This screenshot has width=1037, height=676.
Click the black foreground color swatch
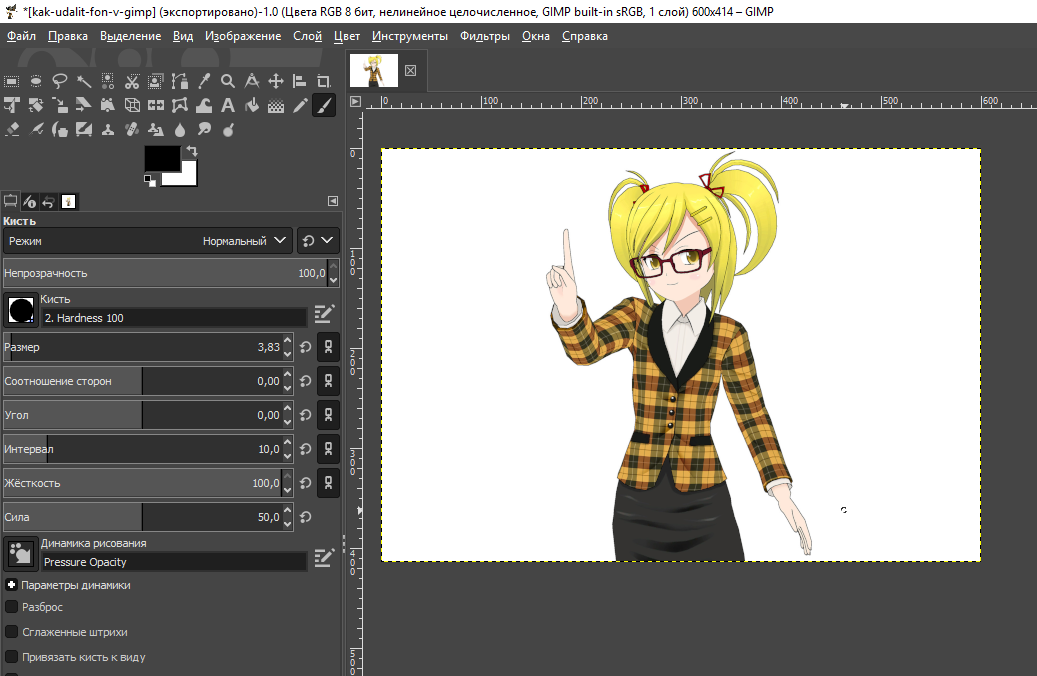162,159
